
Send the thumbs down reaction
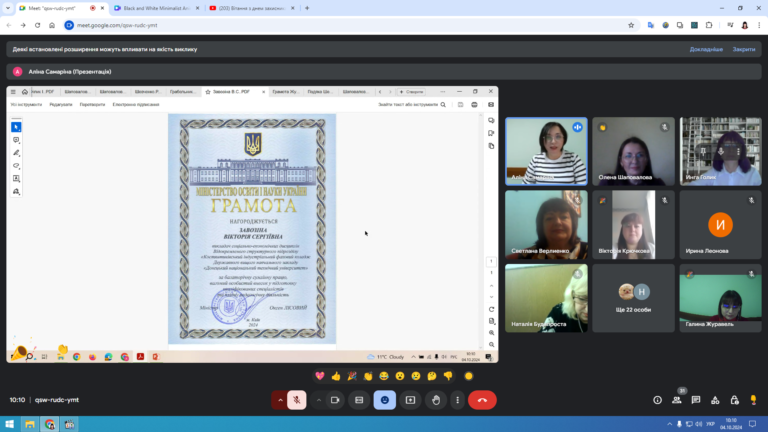[448, 376]
